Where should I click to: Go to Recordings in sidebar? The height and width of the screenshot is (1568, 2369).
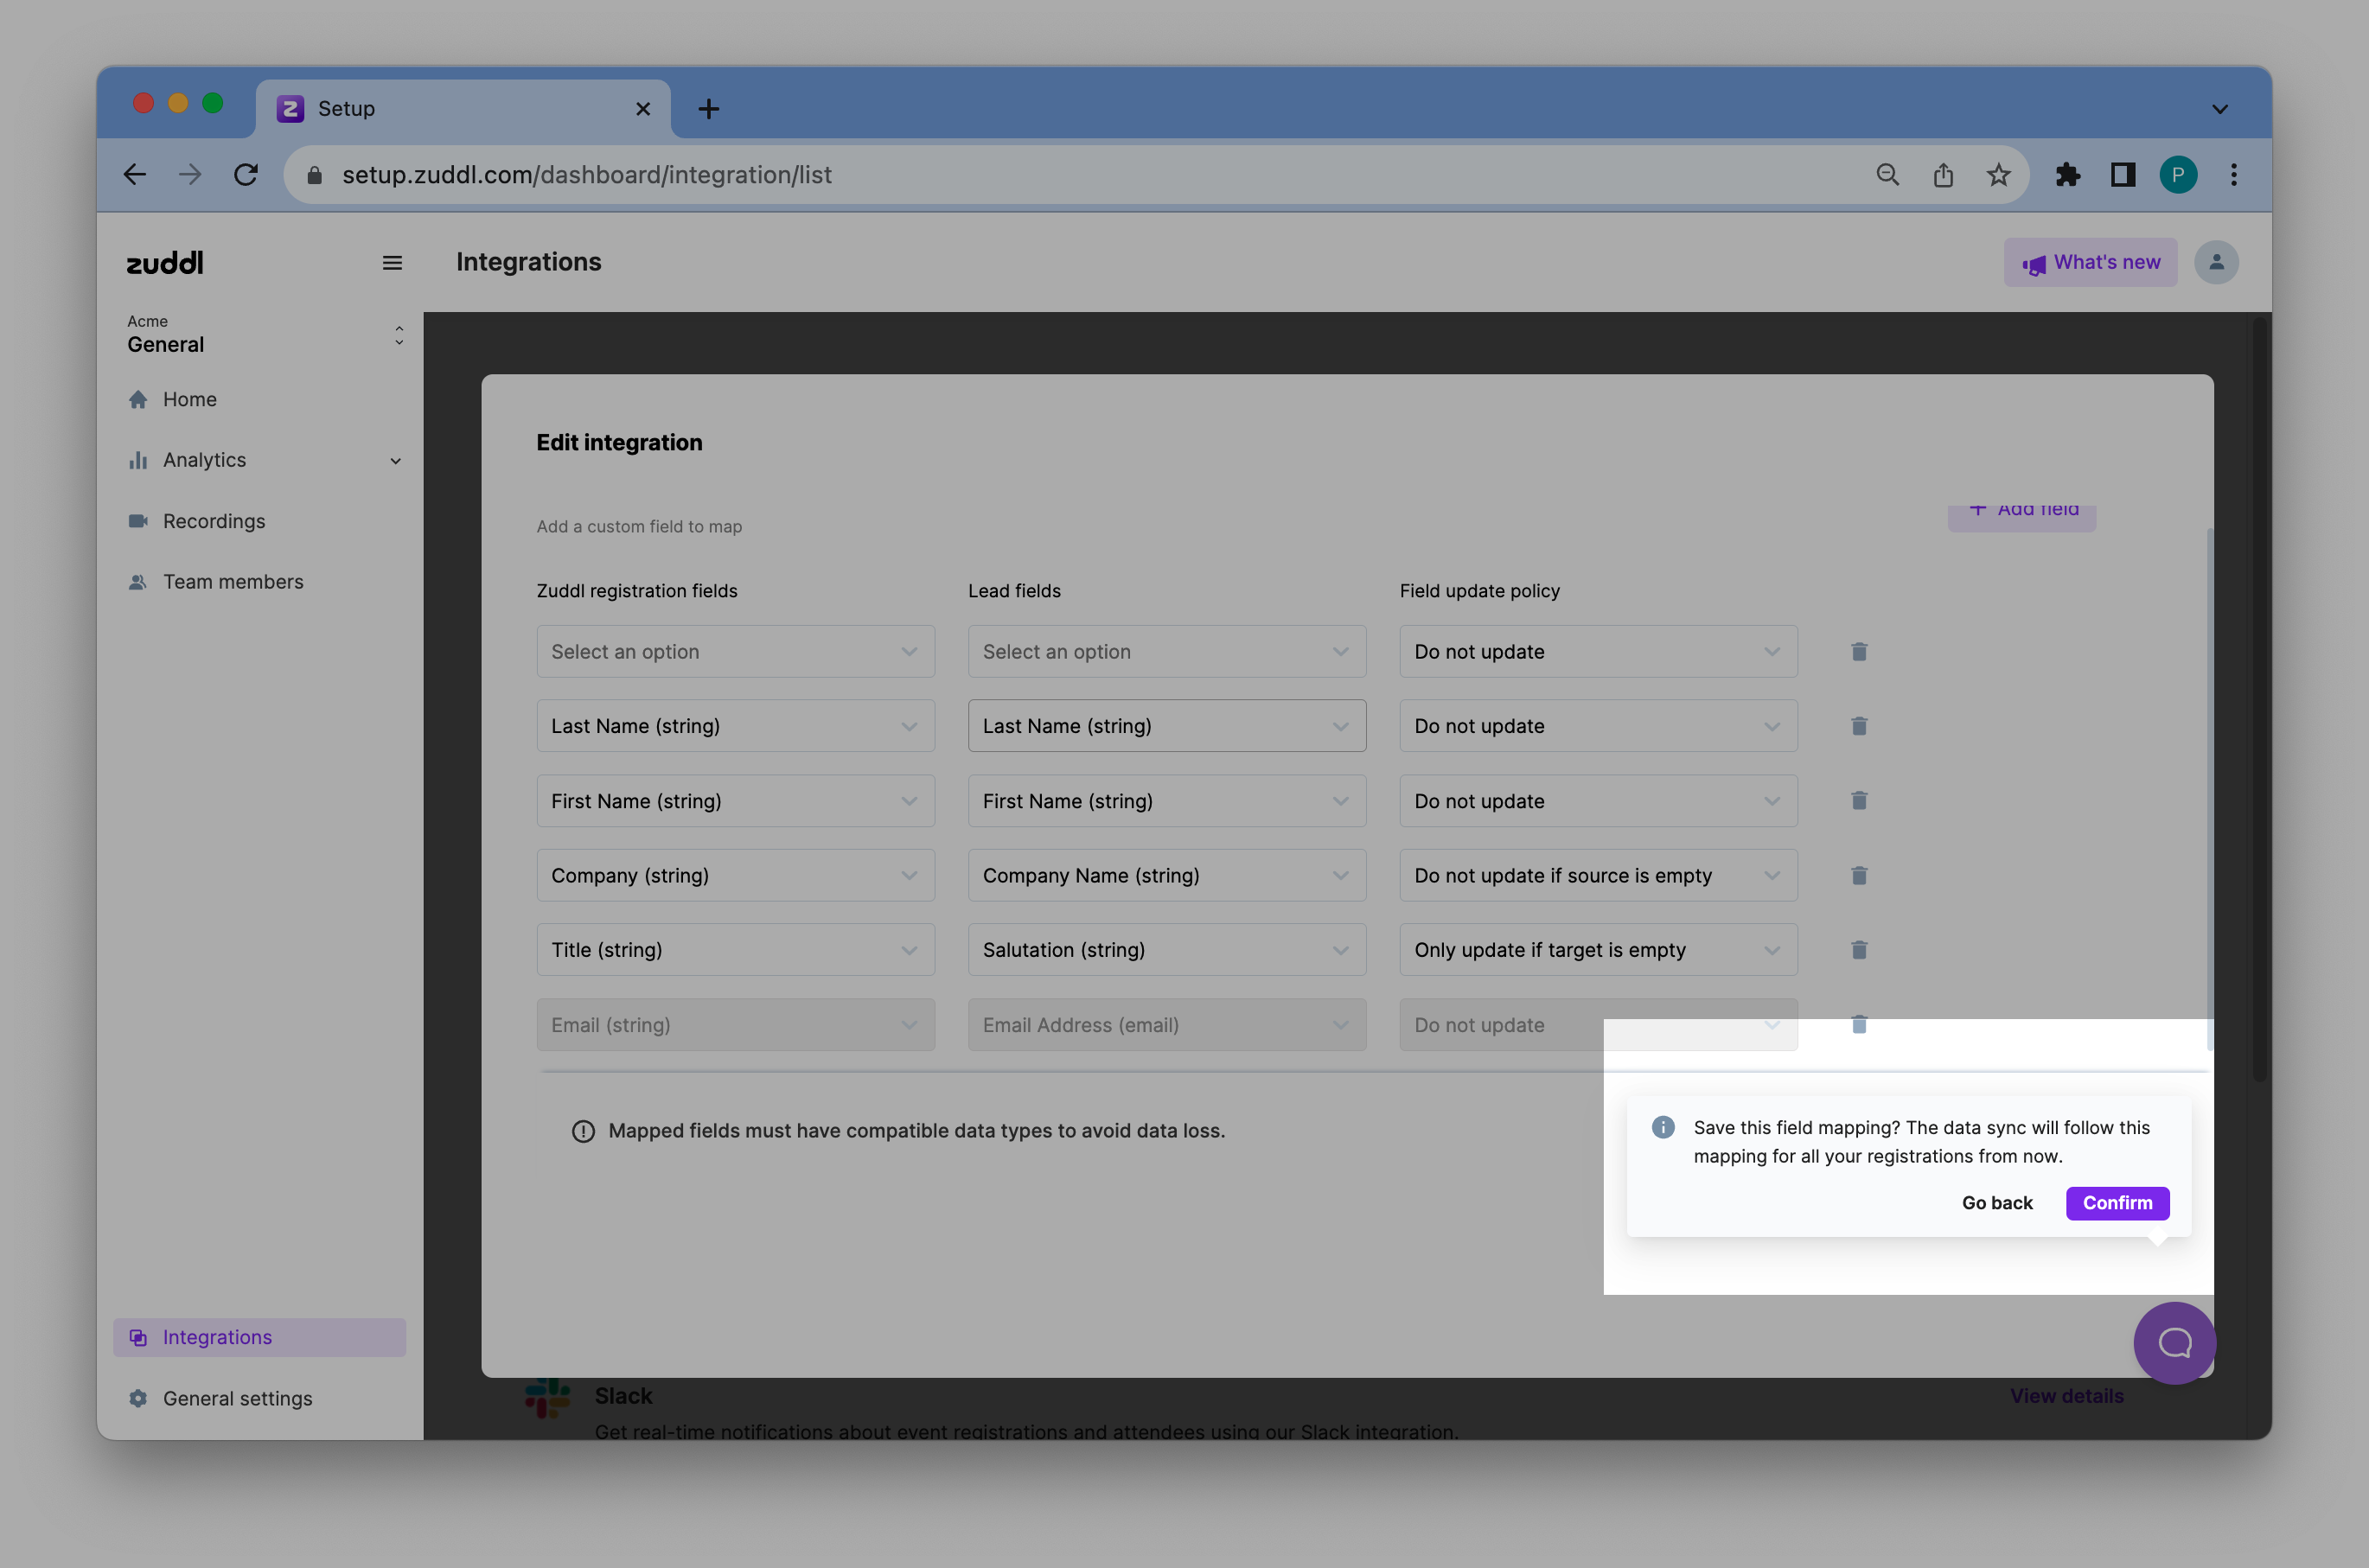(214, 521)
